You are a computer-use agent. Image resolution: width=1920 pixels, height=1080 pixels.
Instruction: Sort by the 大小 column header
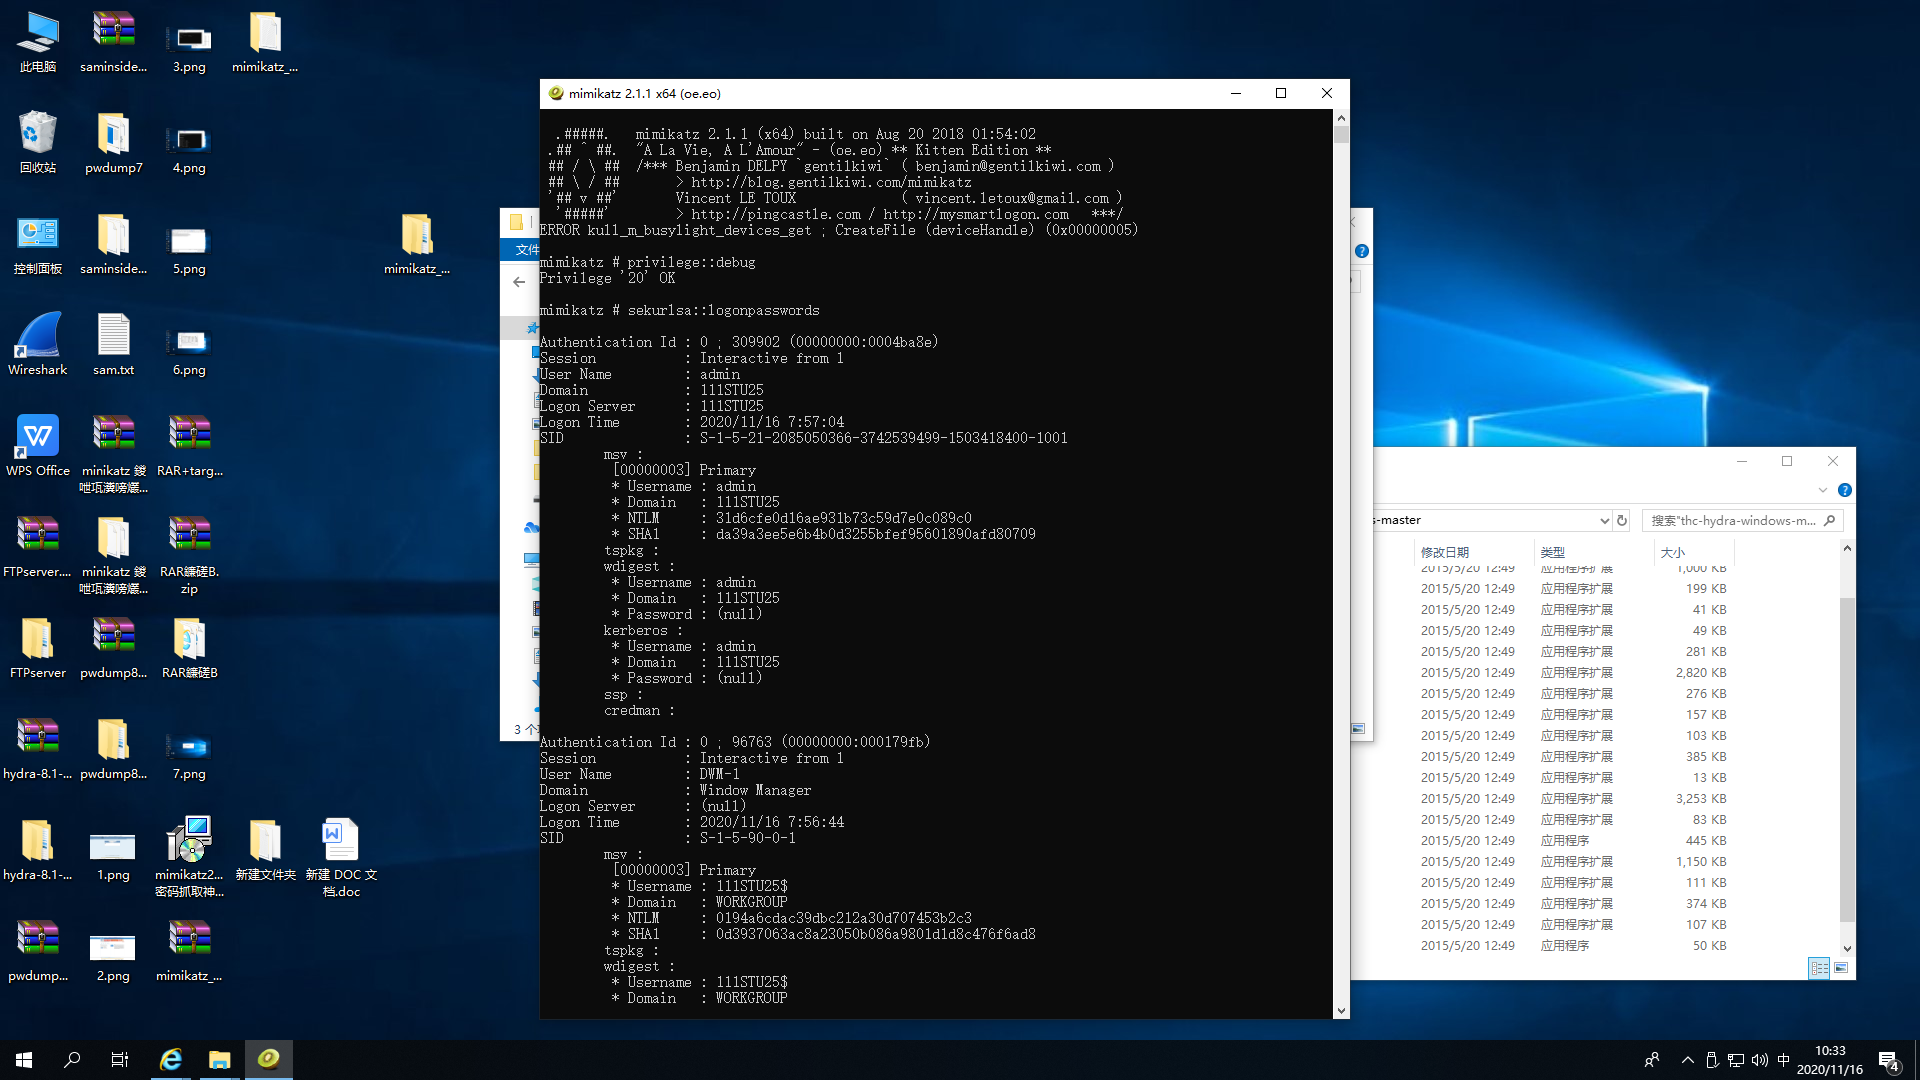1672,552
